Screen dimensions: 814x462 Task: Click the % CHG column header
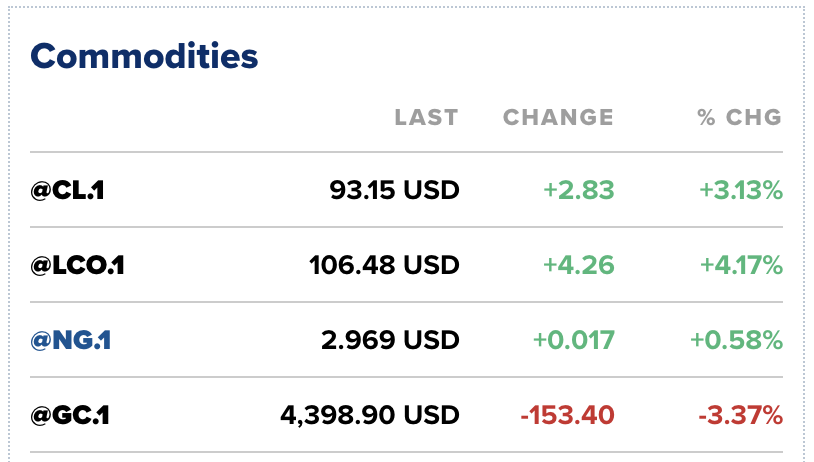coord(740,117)
